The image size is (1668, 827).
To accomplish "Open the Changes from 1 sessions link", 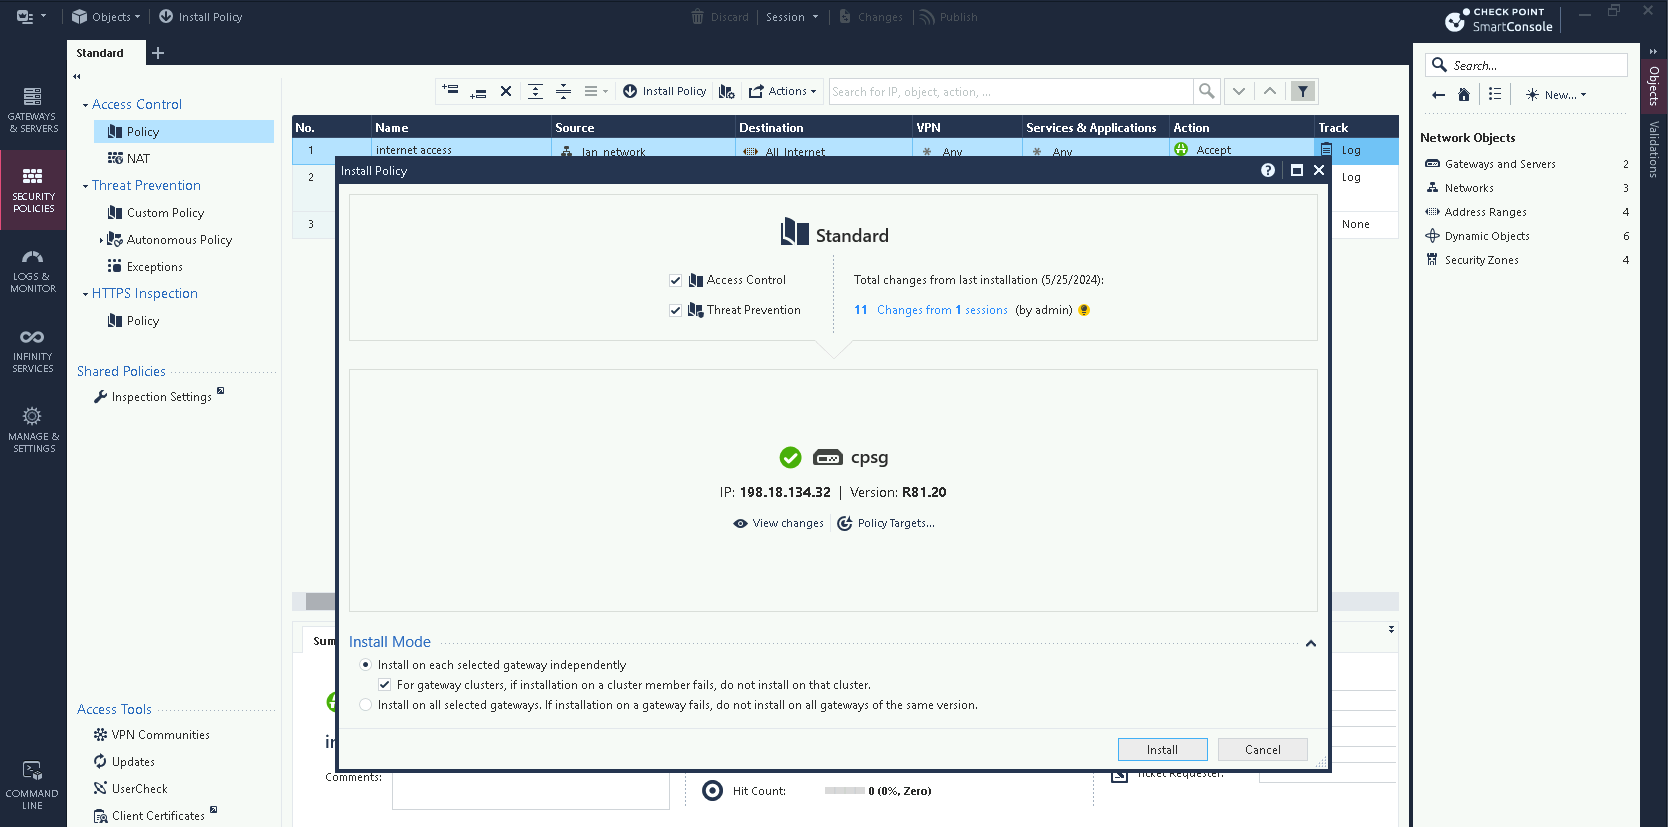I will [941, 310].
